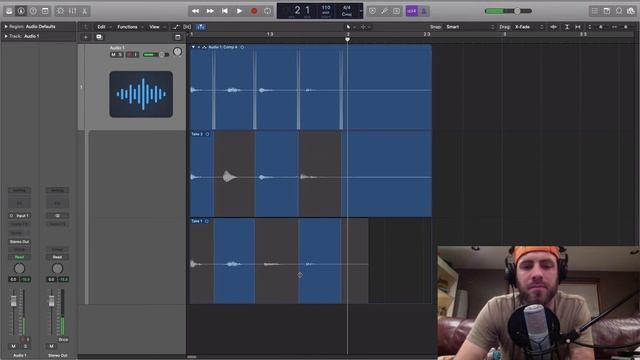
Task: Click the blue audio waveform track icon
Action: [x=141, y=94]
